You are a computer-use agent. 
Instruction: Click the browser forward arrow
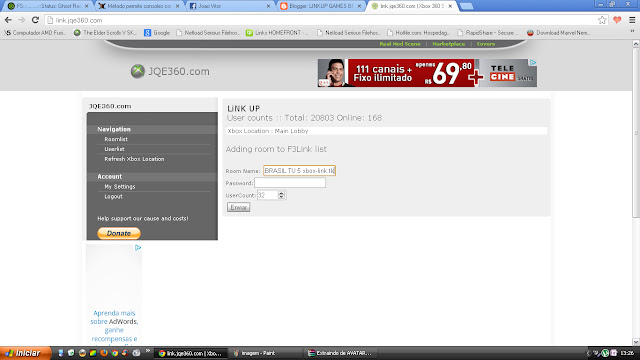click(22, 20)
